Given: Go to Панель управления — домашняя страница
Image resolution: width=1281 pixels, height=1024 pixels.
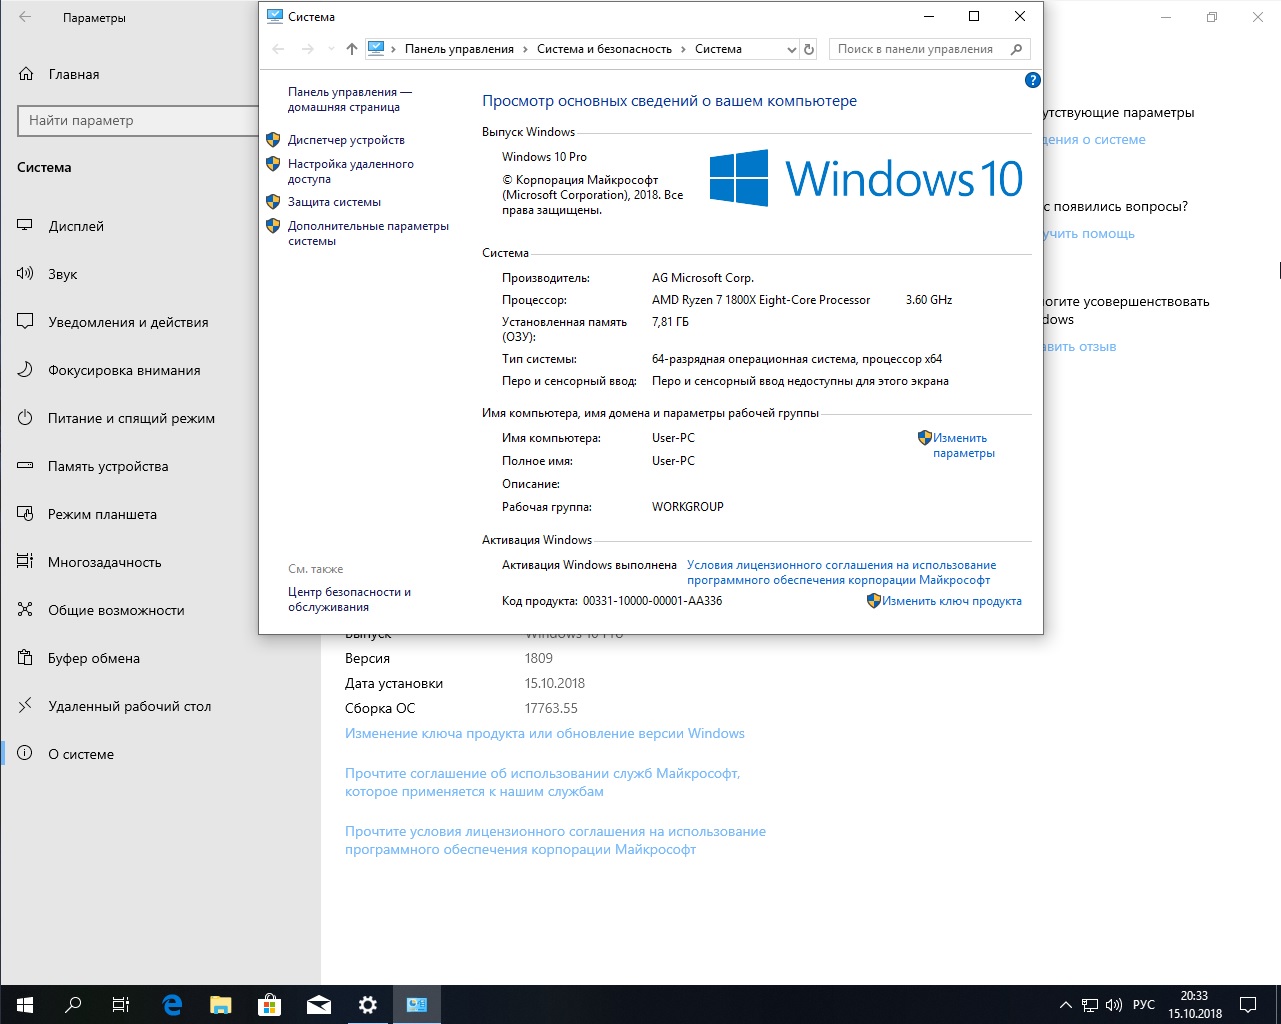Looking at the screenshot, I should tap(349, 99).
